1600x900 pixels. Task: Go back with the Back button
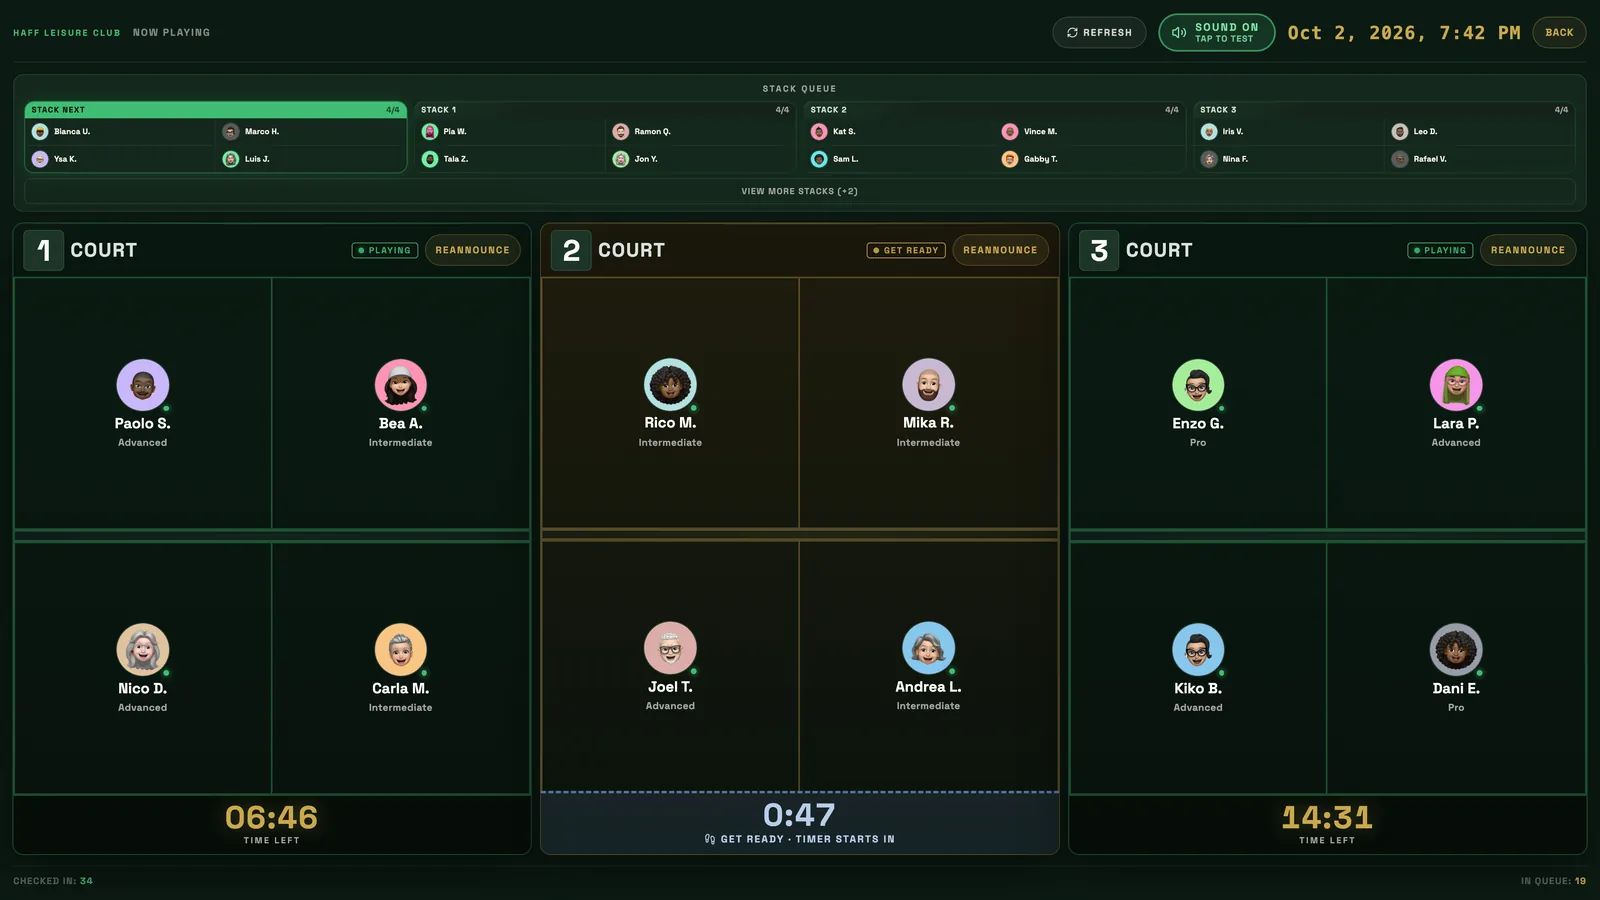1559,32
